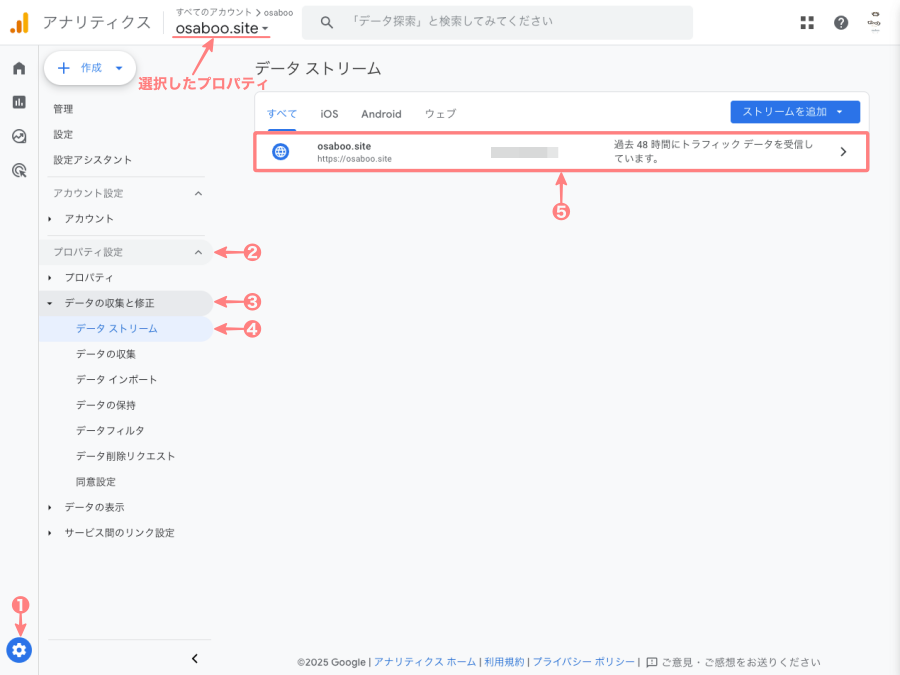Click すべてのアカウント breadcrumb
This screenshot has width=900, height=675.
[x=214, y=12]
